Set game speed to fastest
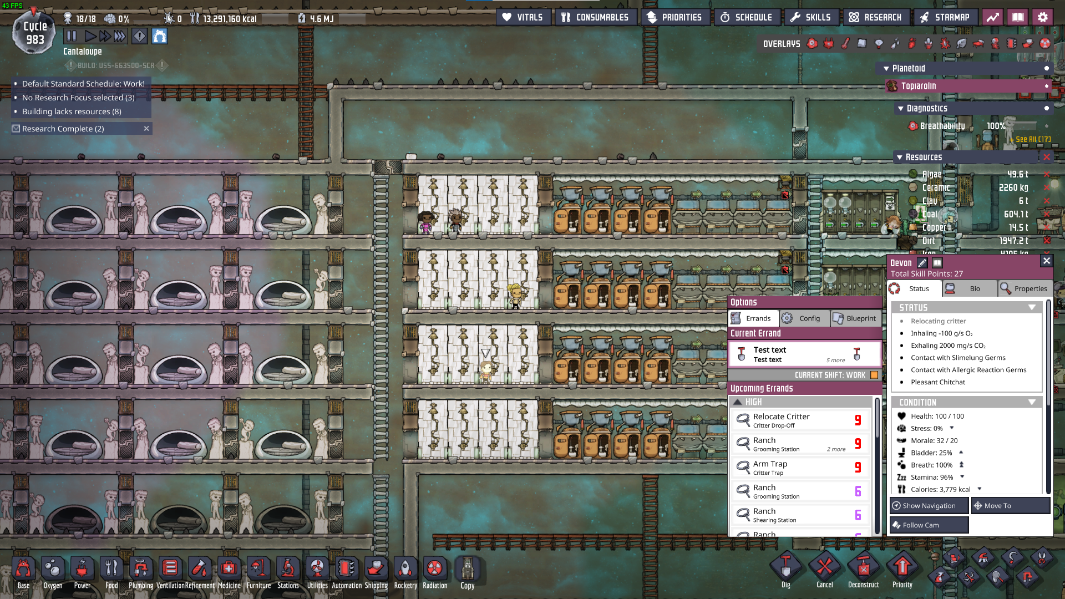The height and width of the screenshot is (599, 1065). 120,36
